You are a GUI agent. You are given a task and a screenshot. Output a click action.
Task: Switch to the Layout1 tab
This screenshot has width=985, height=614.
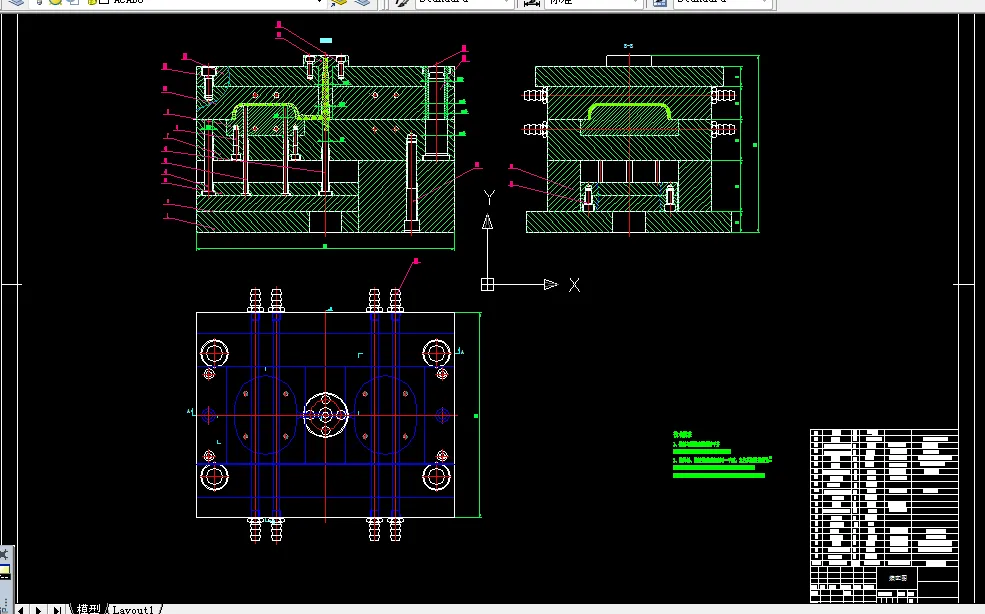pos(134,609)
